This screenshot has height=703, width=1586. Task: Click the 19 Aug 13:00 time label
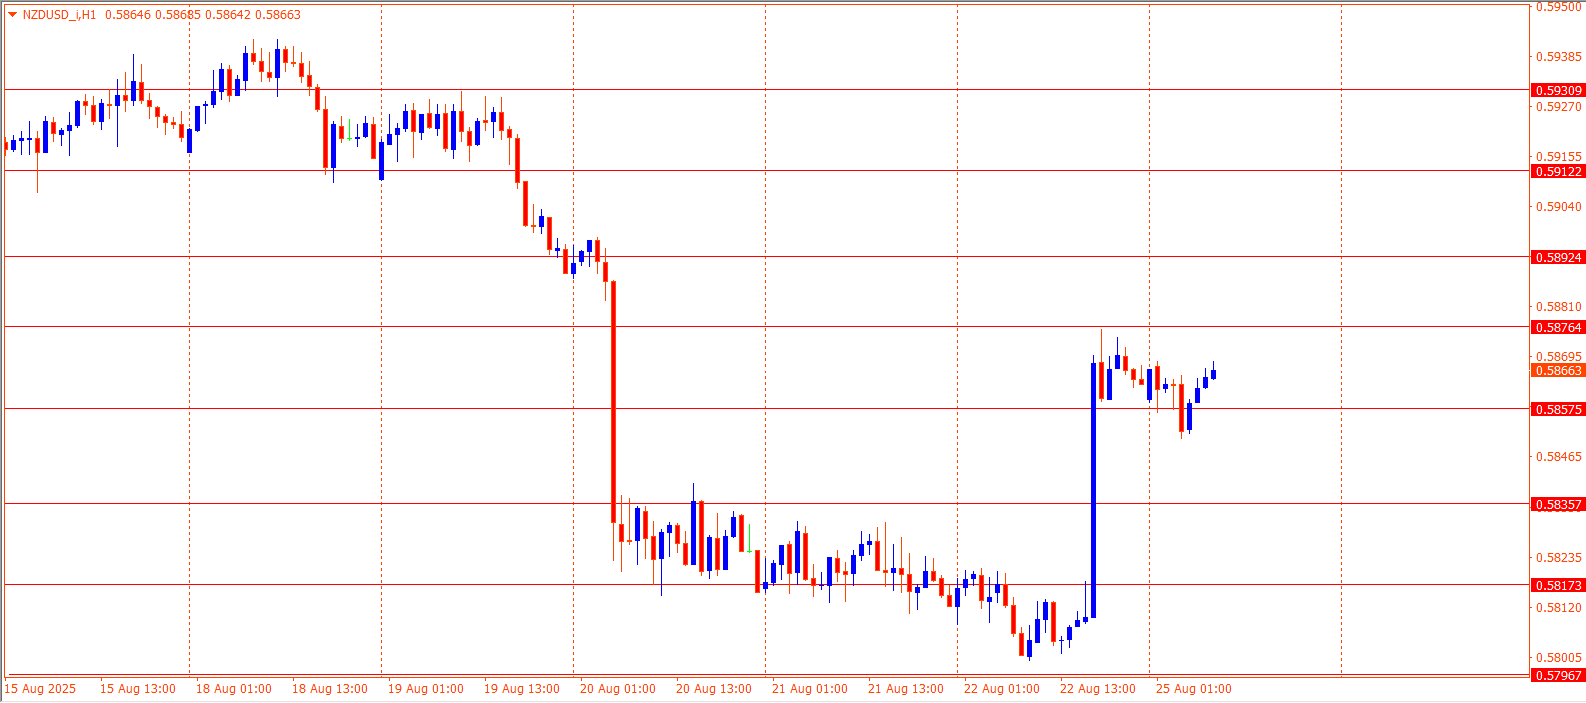tap(522, 689)
